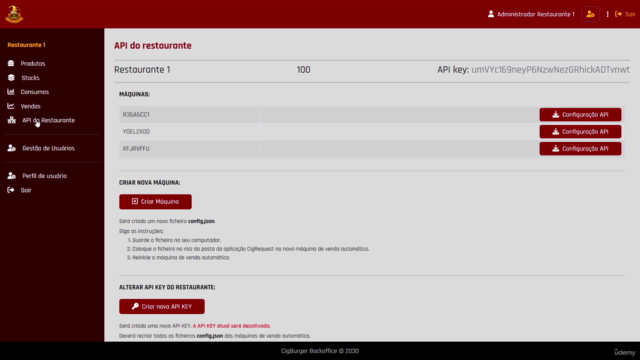
Task: Open Produtos in the sidebar
Action: 33,64
